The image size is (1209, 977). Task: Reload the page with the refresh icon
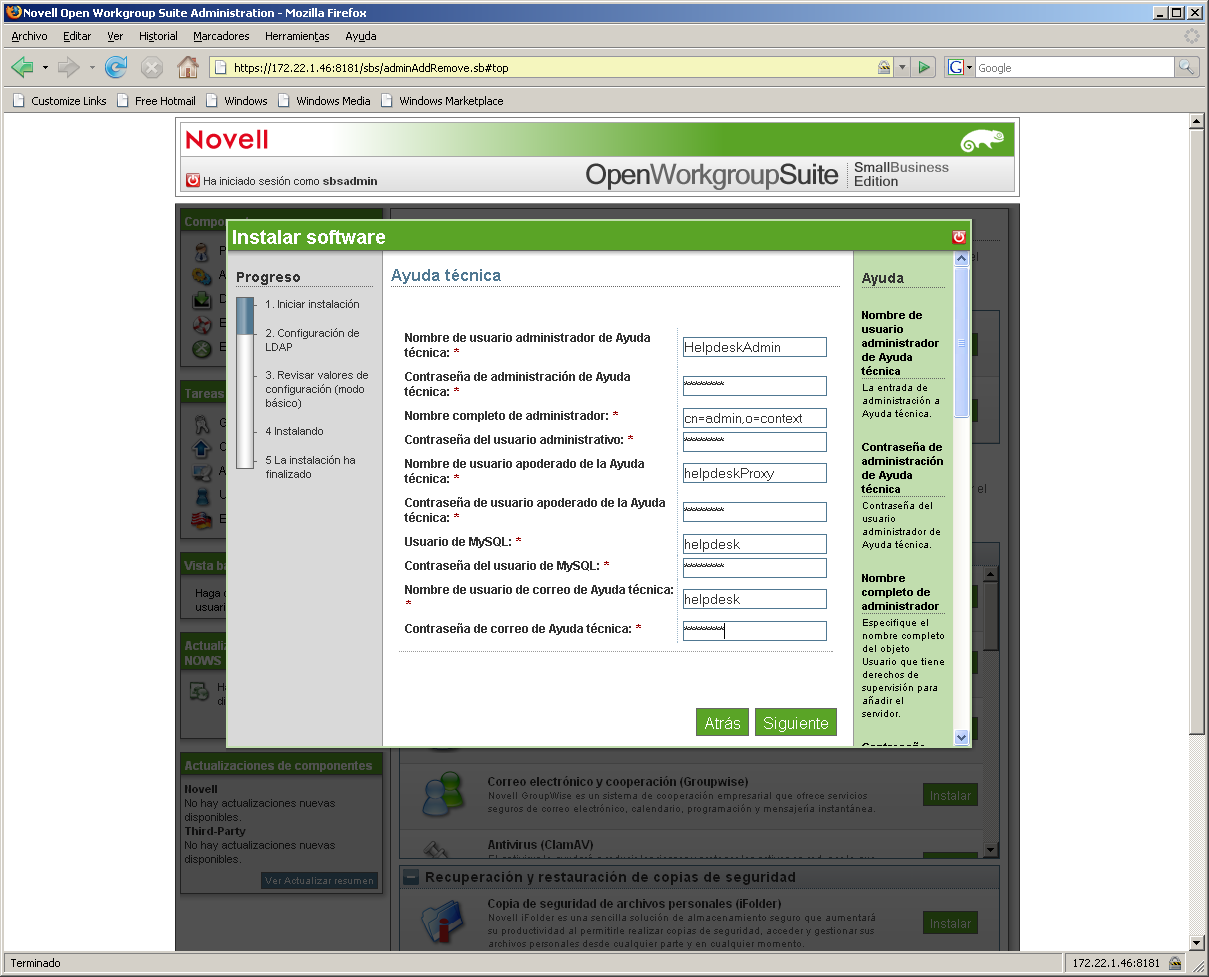click(116, 67)
